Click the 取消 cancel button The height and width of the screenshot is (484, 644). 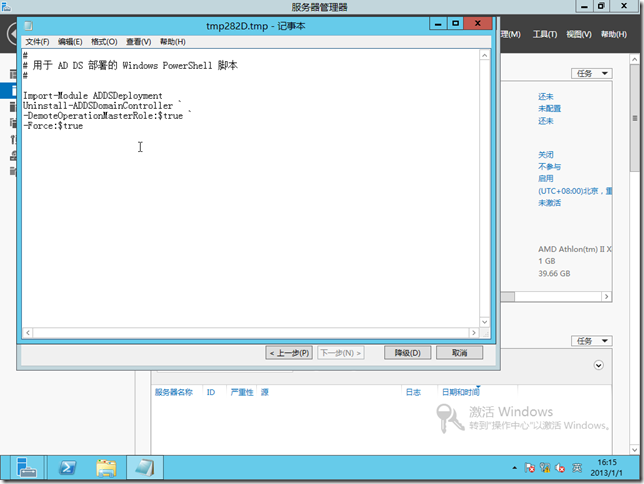point(459,353)
